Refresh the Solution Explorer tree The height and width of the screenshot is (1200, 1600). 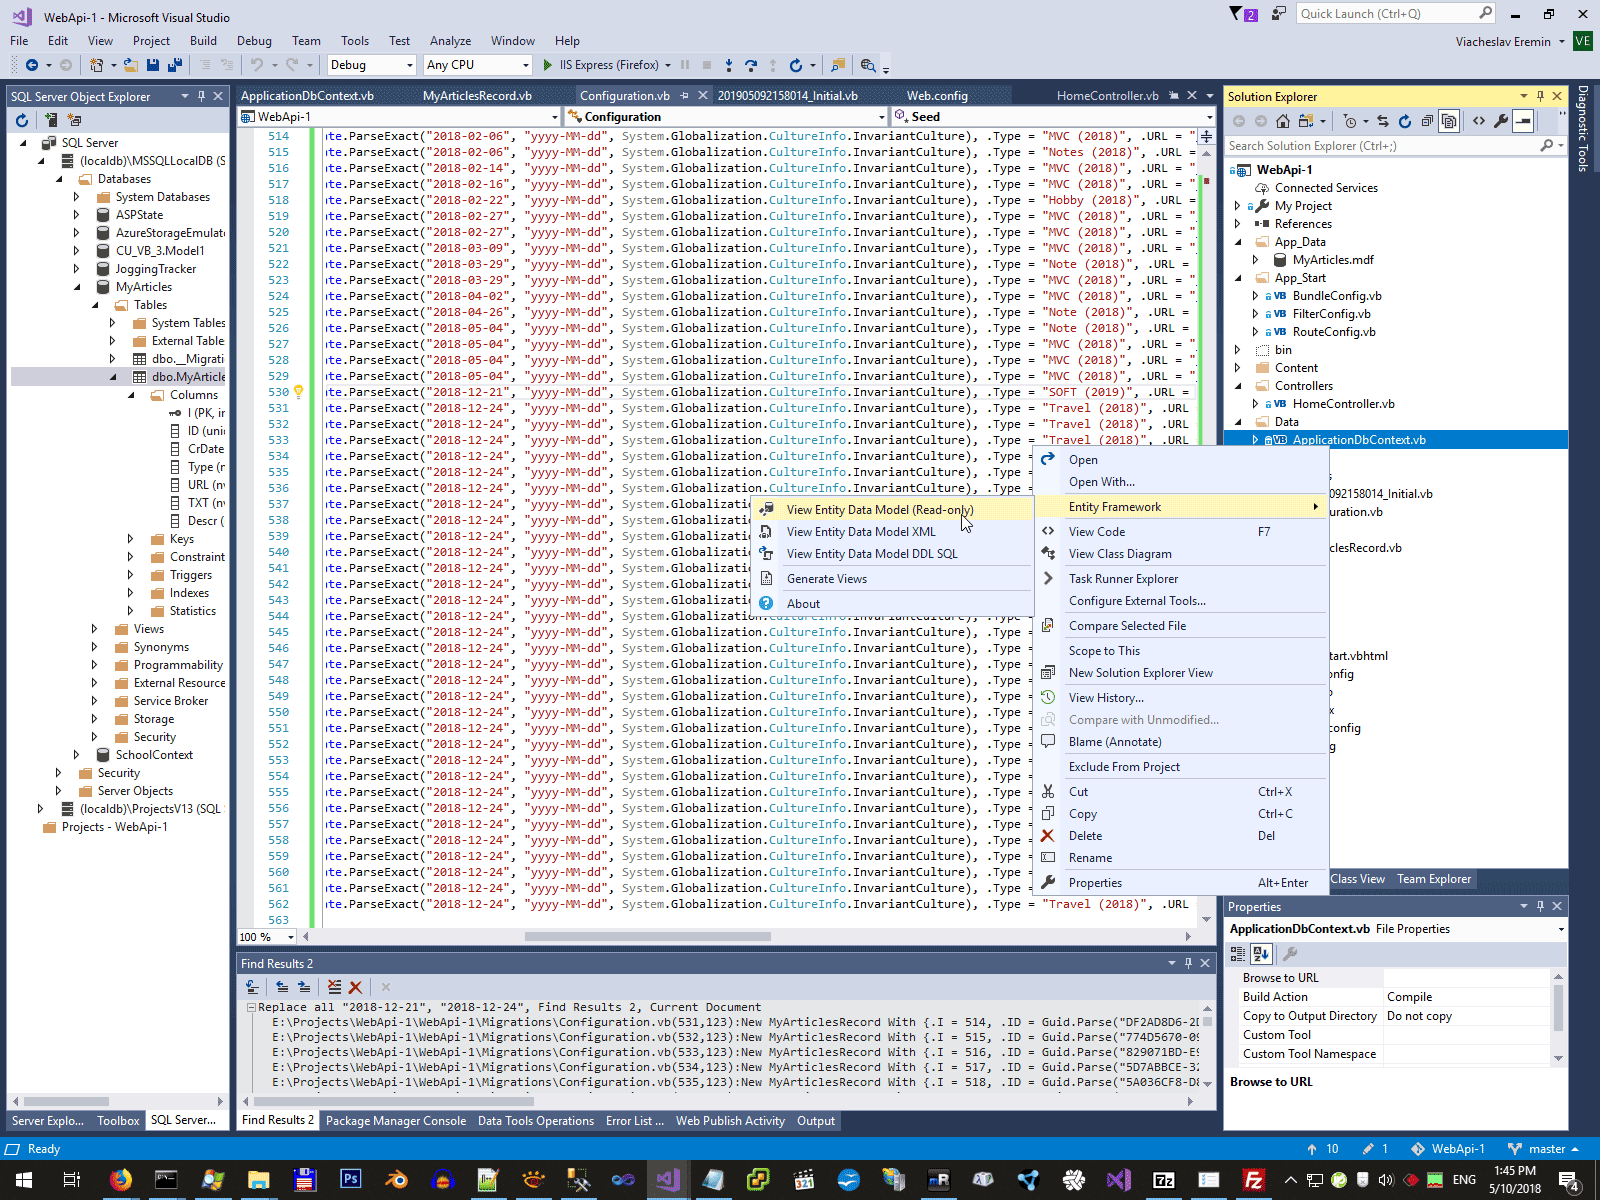tap(1405, 121)
